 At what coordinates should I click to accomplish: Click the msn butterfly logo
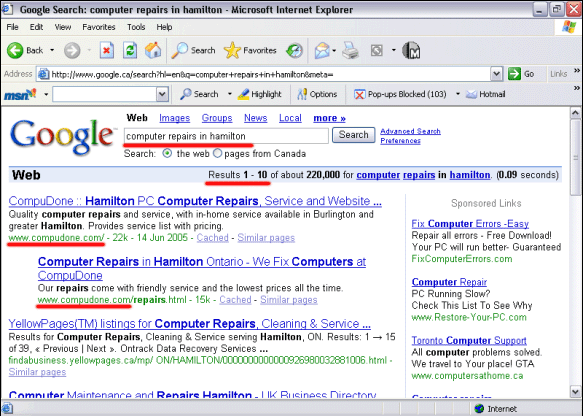coord(20,95)
